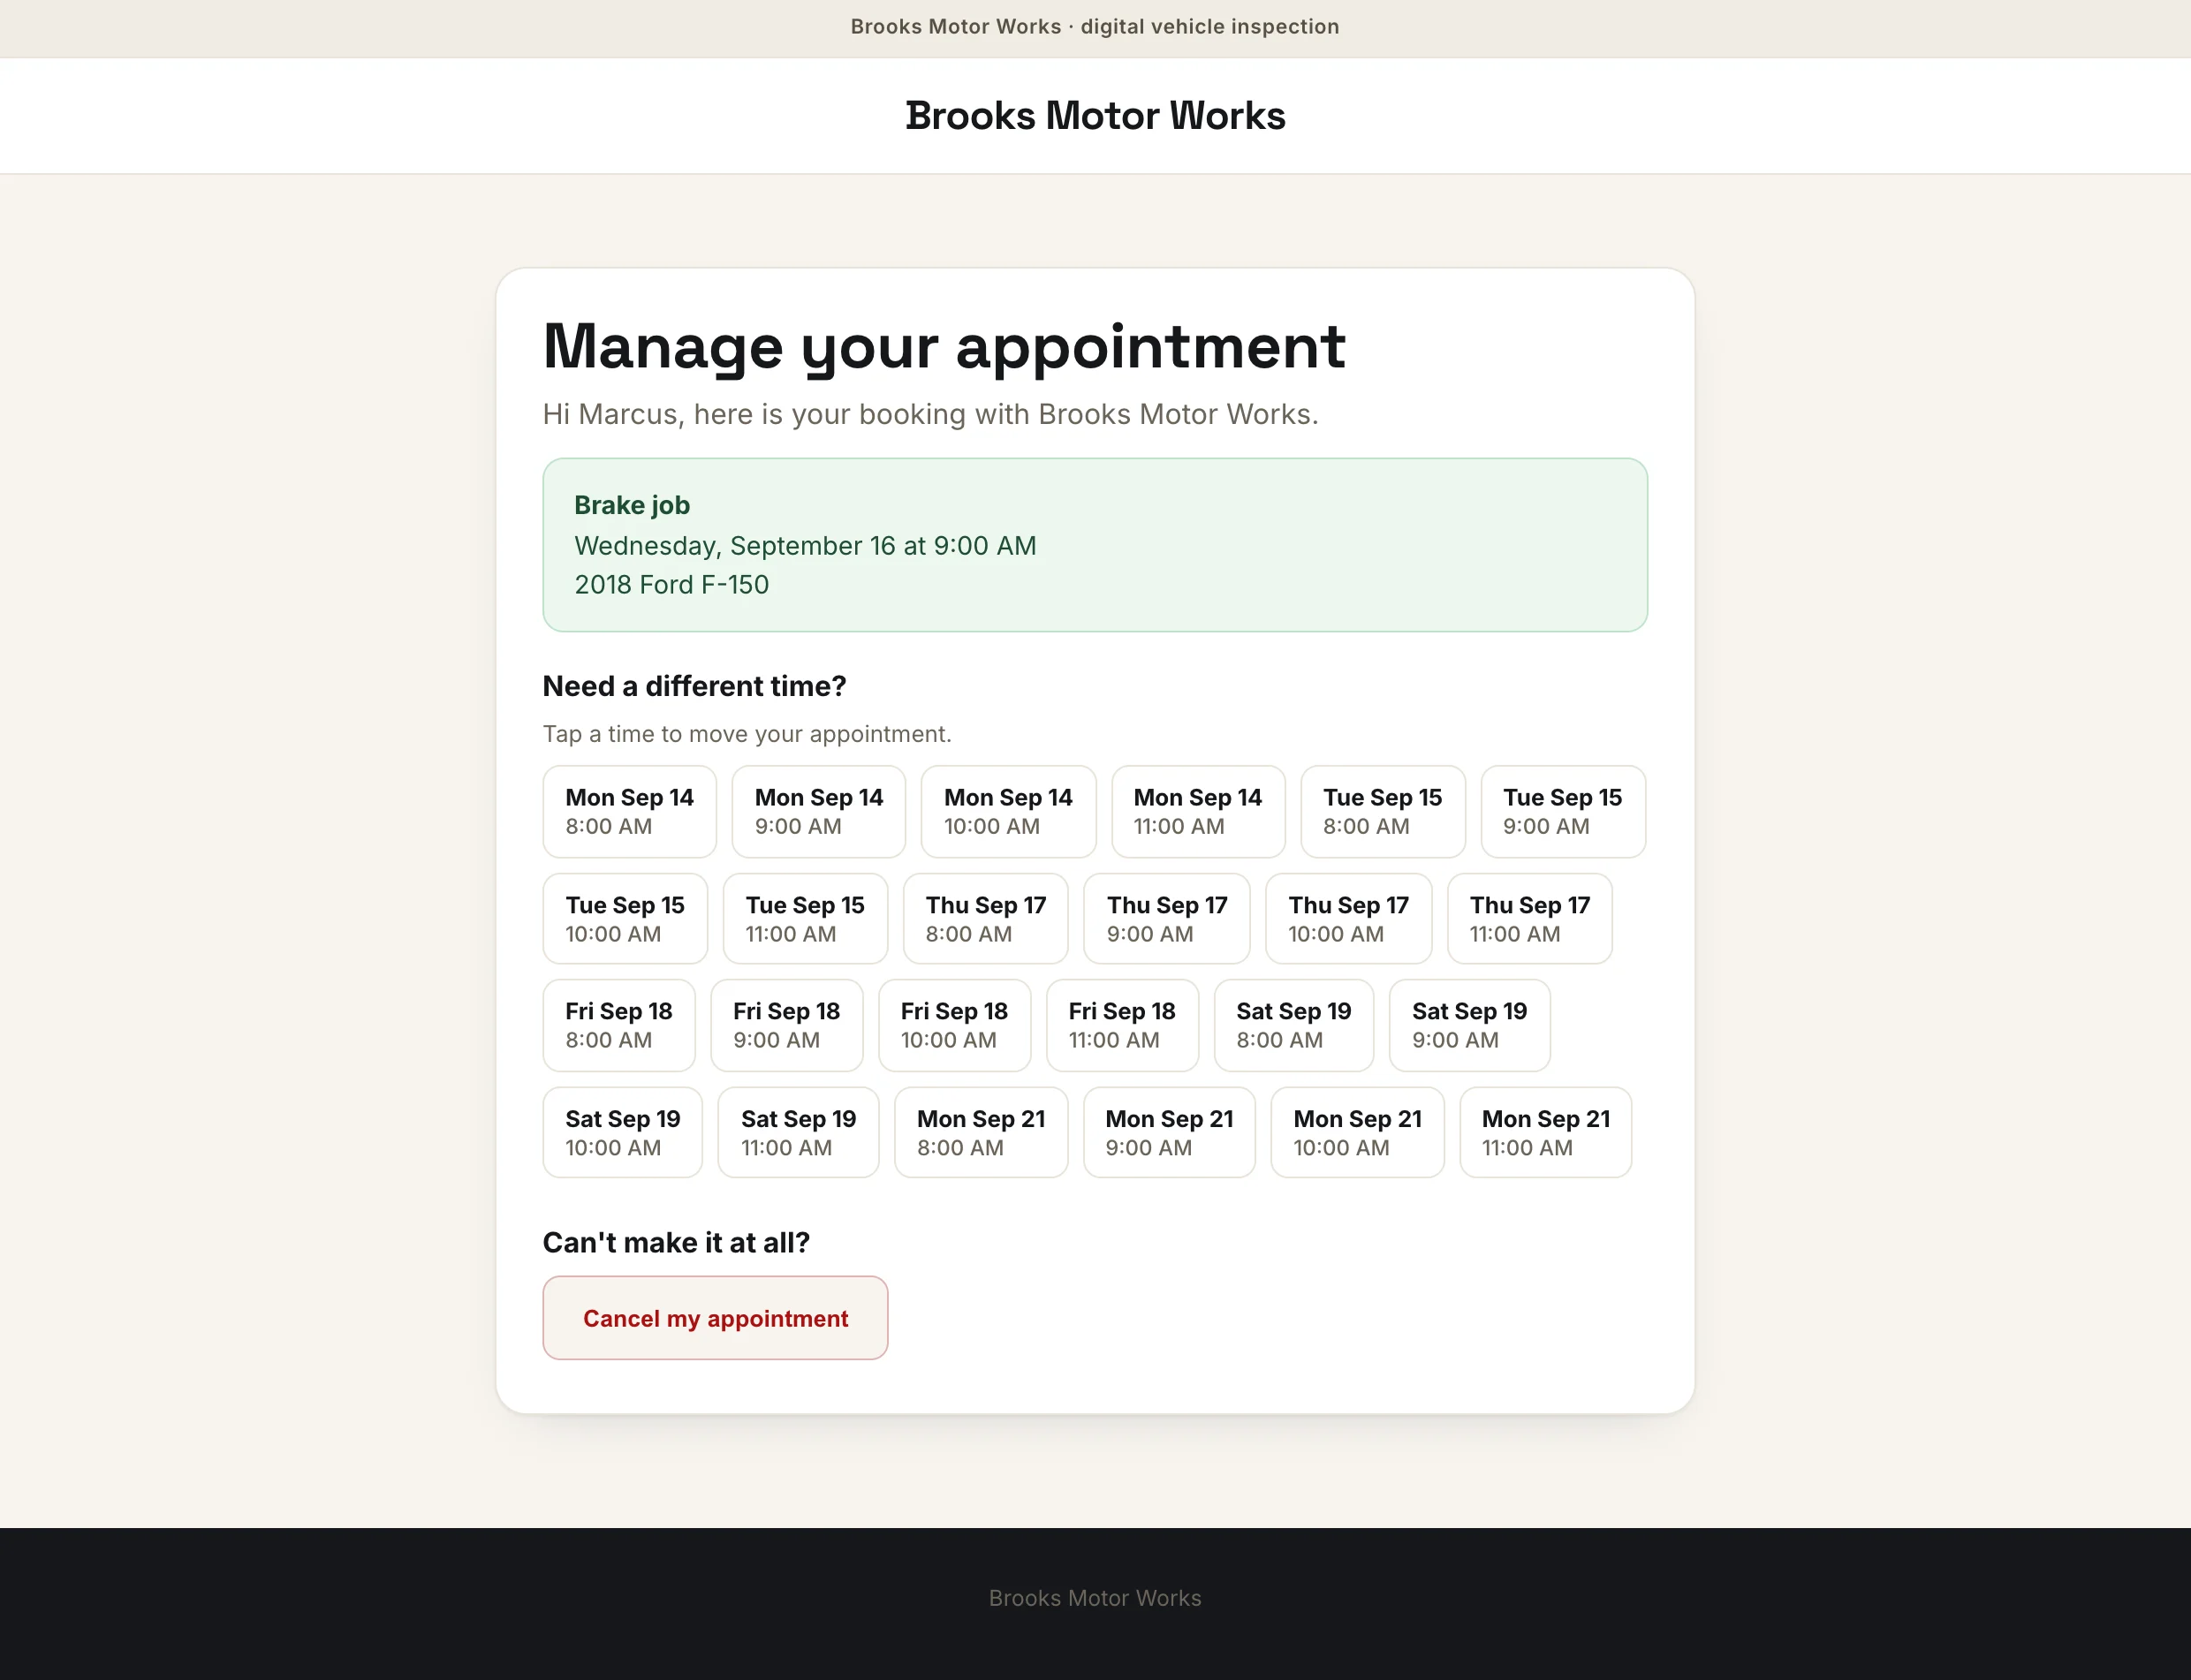
Task: Choose Sat Sep 19 9:00 AM time
Action: [x=1470, y=1025]
